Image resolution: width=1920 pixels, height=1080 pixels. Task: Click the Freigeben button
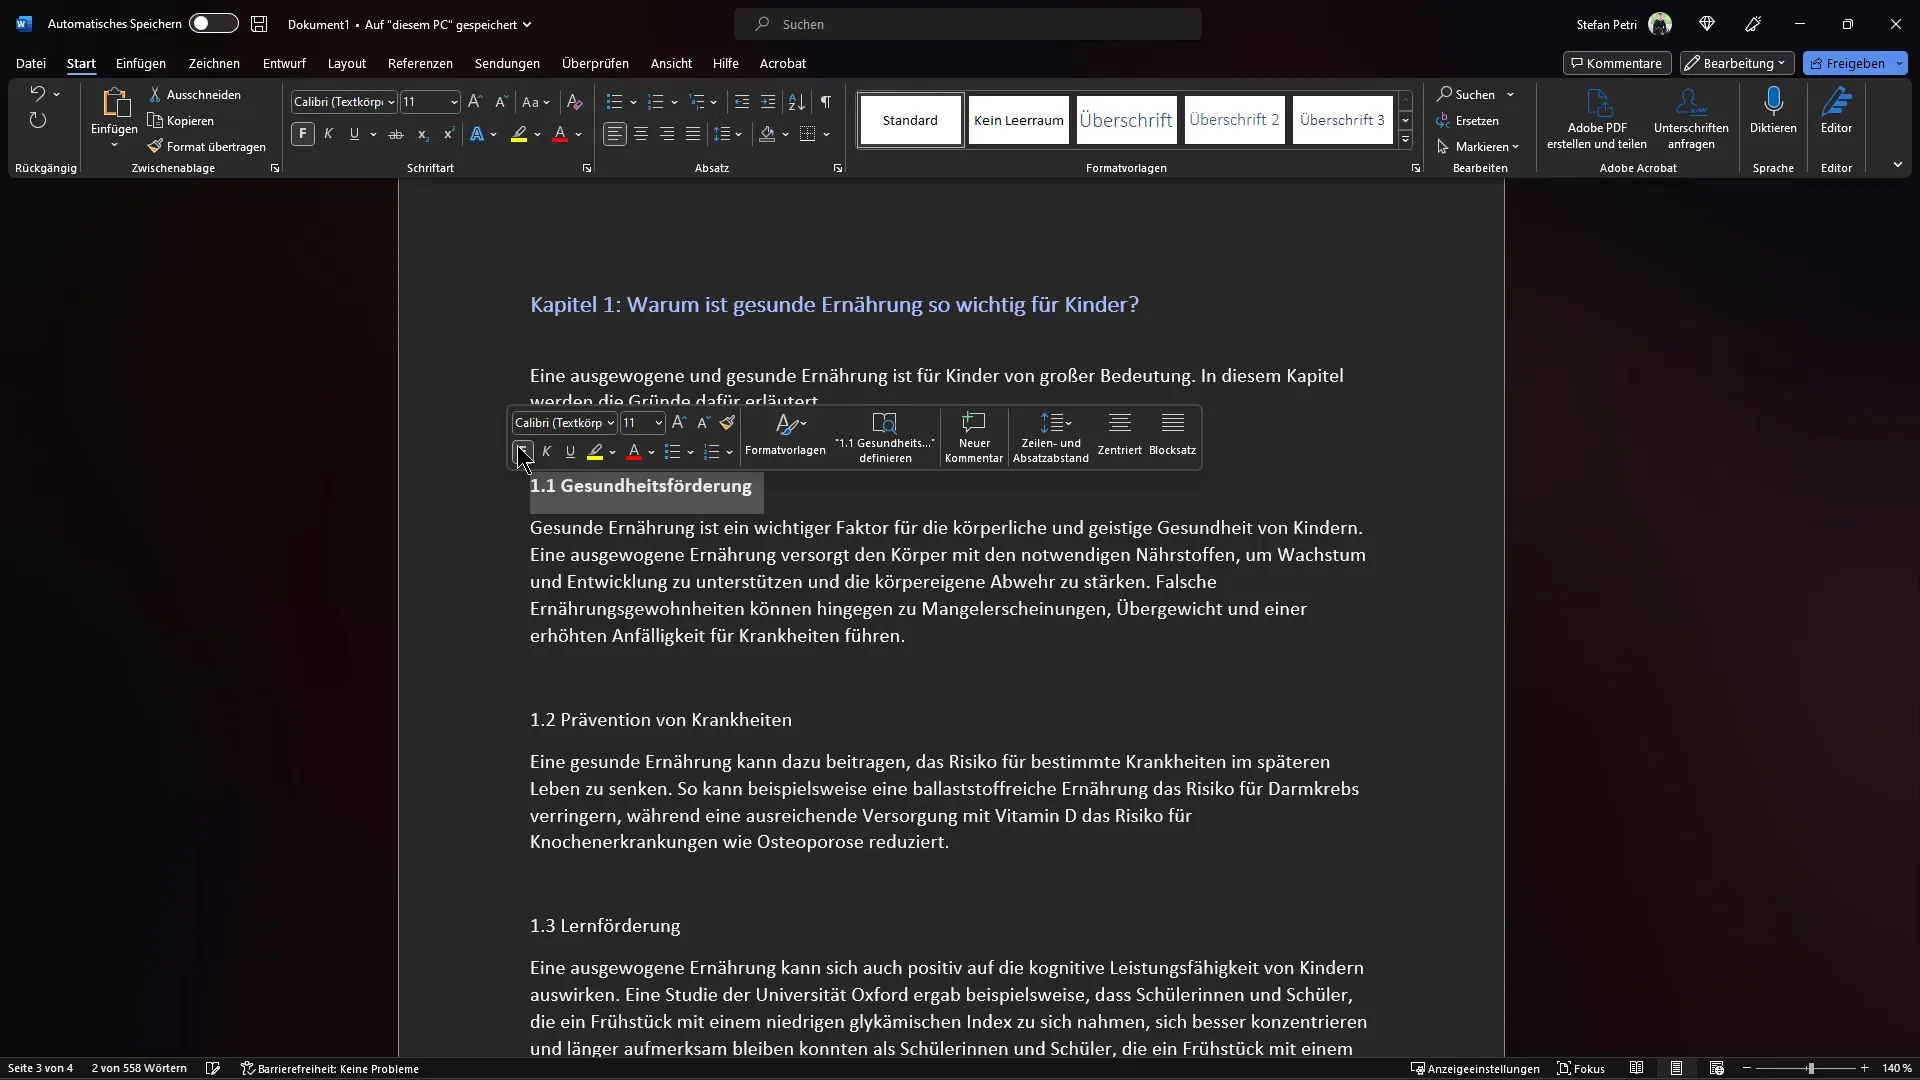click(1846, 63)
